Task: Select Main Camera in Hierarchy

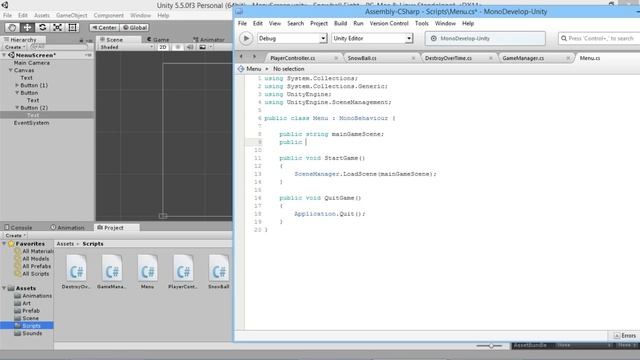Action: coord(32,63)
